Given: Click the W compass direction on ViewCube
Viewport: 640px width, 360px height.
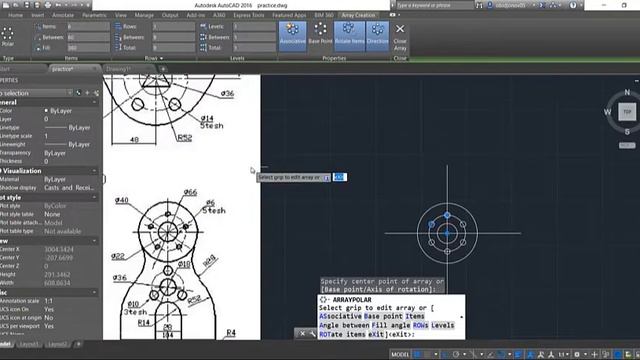Looking at the screenshot, I should pyautogui.click(x=607, y=112).
